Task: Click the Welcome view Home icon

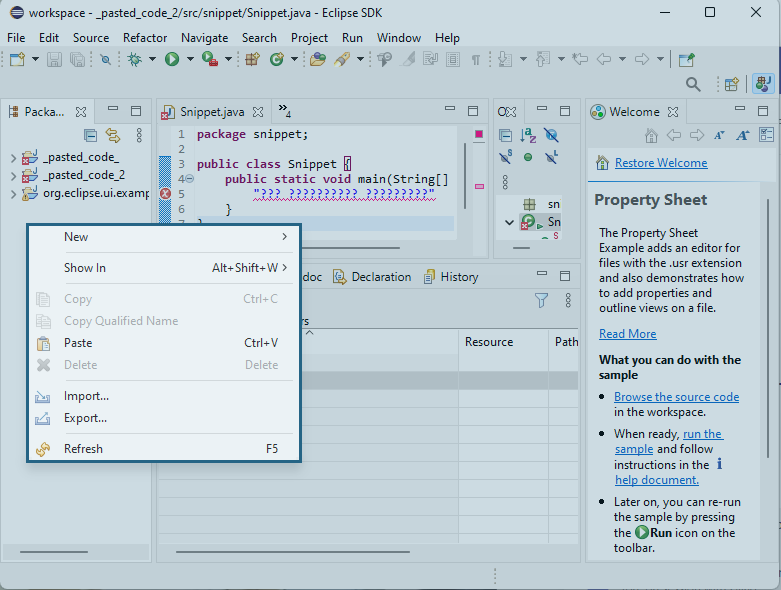Action: (x=651, y=135)
